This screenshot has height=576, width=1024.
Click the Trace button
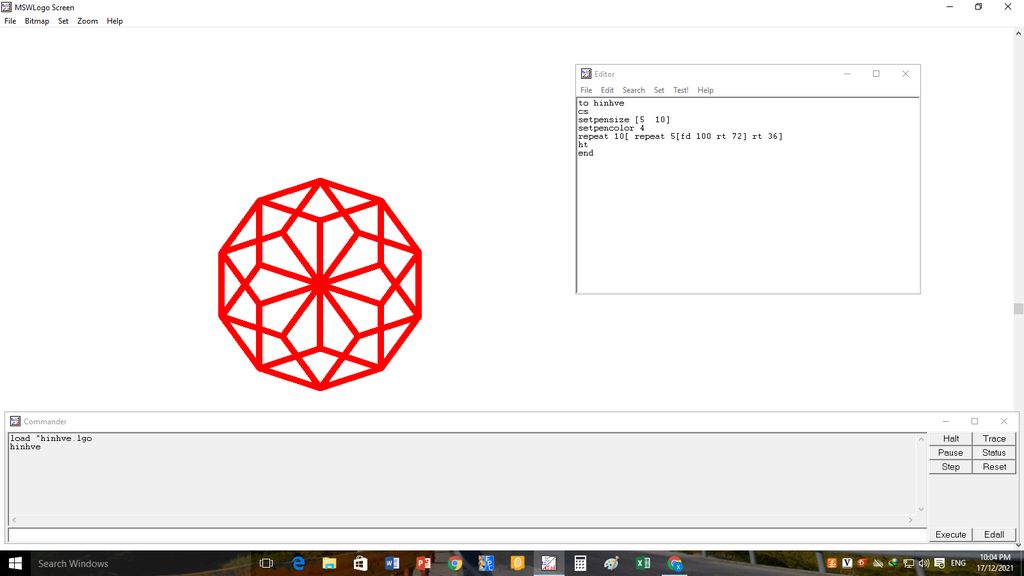click(x=994, y=439)
